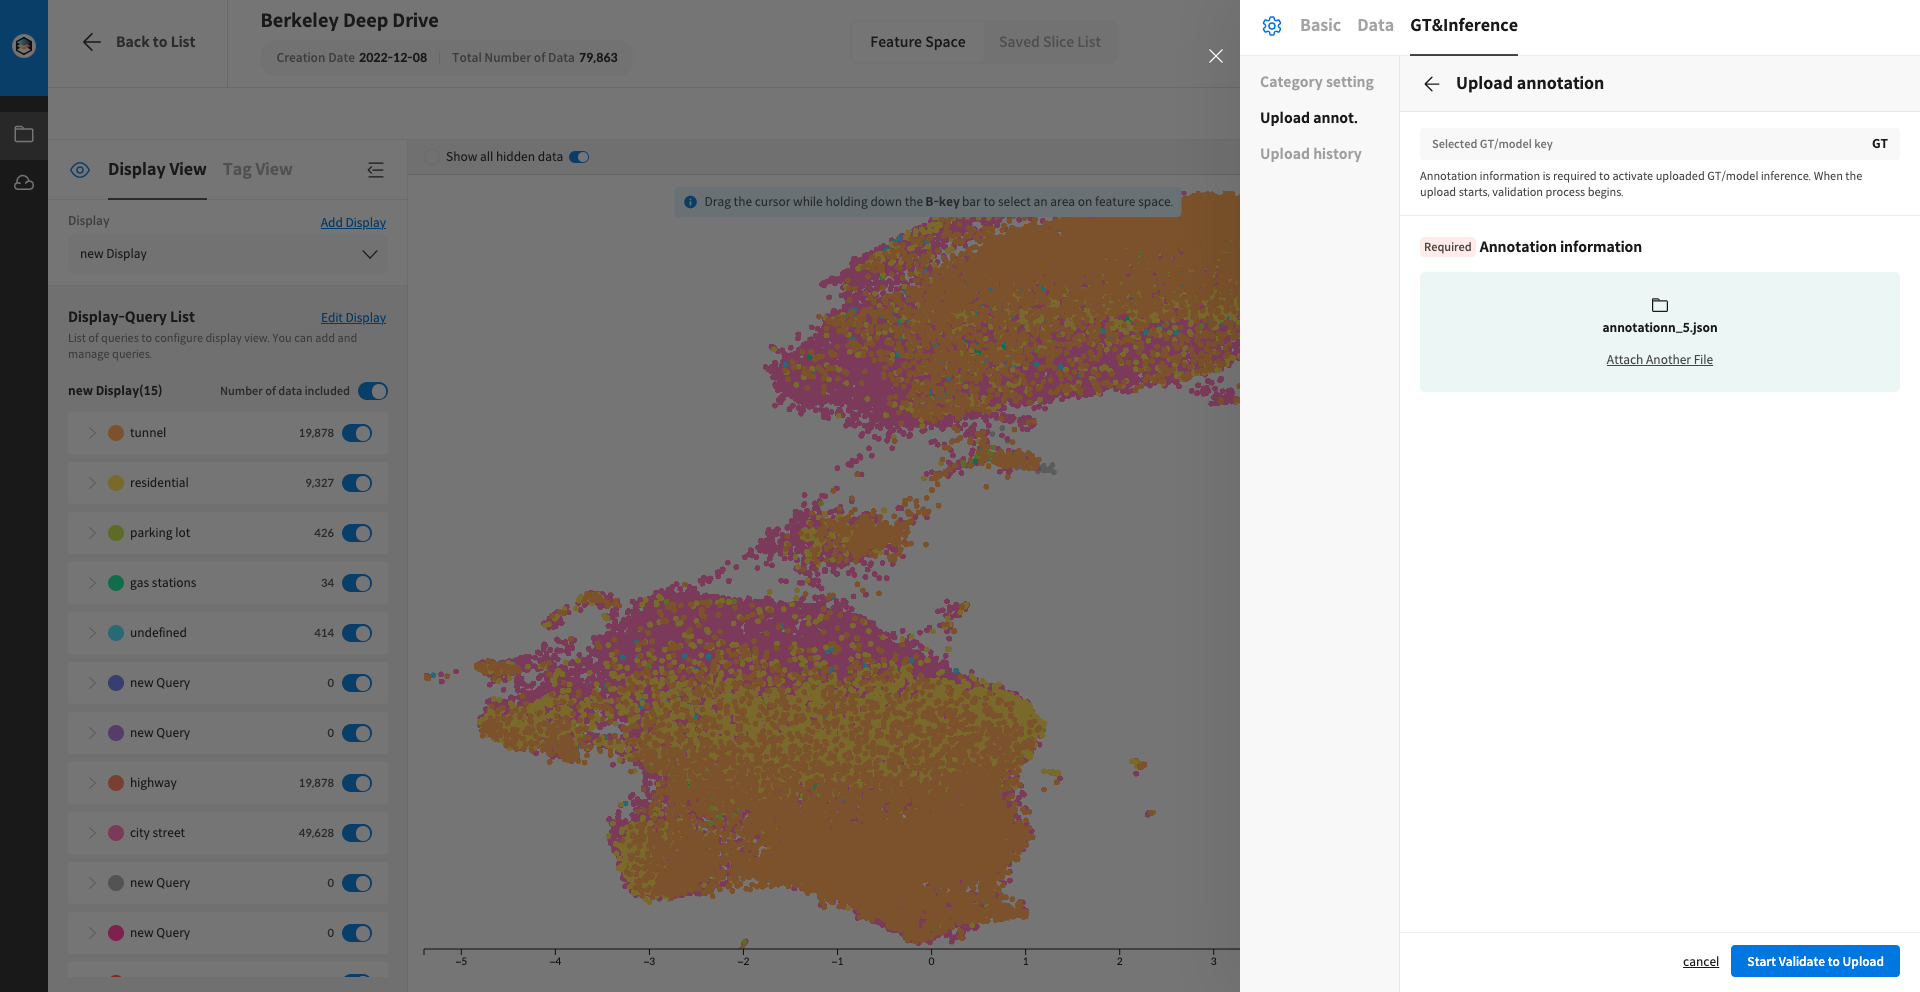Click the folder icon above annotationn_5.json
Screen dimensions: 1920x992
pyautogui.click(x=1660, y=305)
